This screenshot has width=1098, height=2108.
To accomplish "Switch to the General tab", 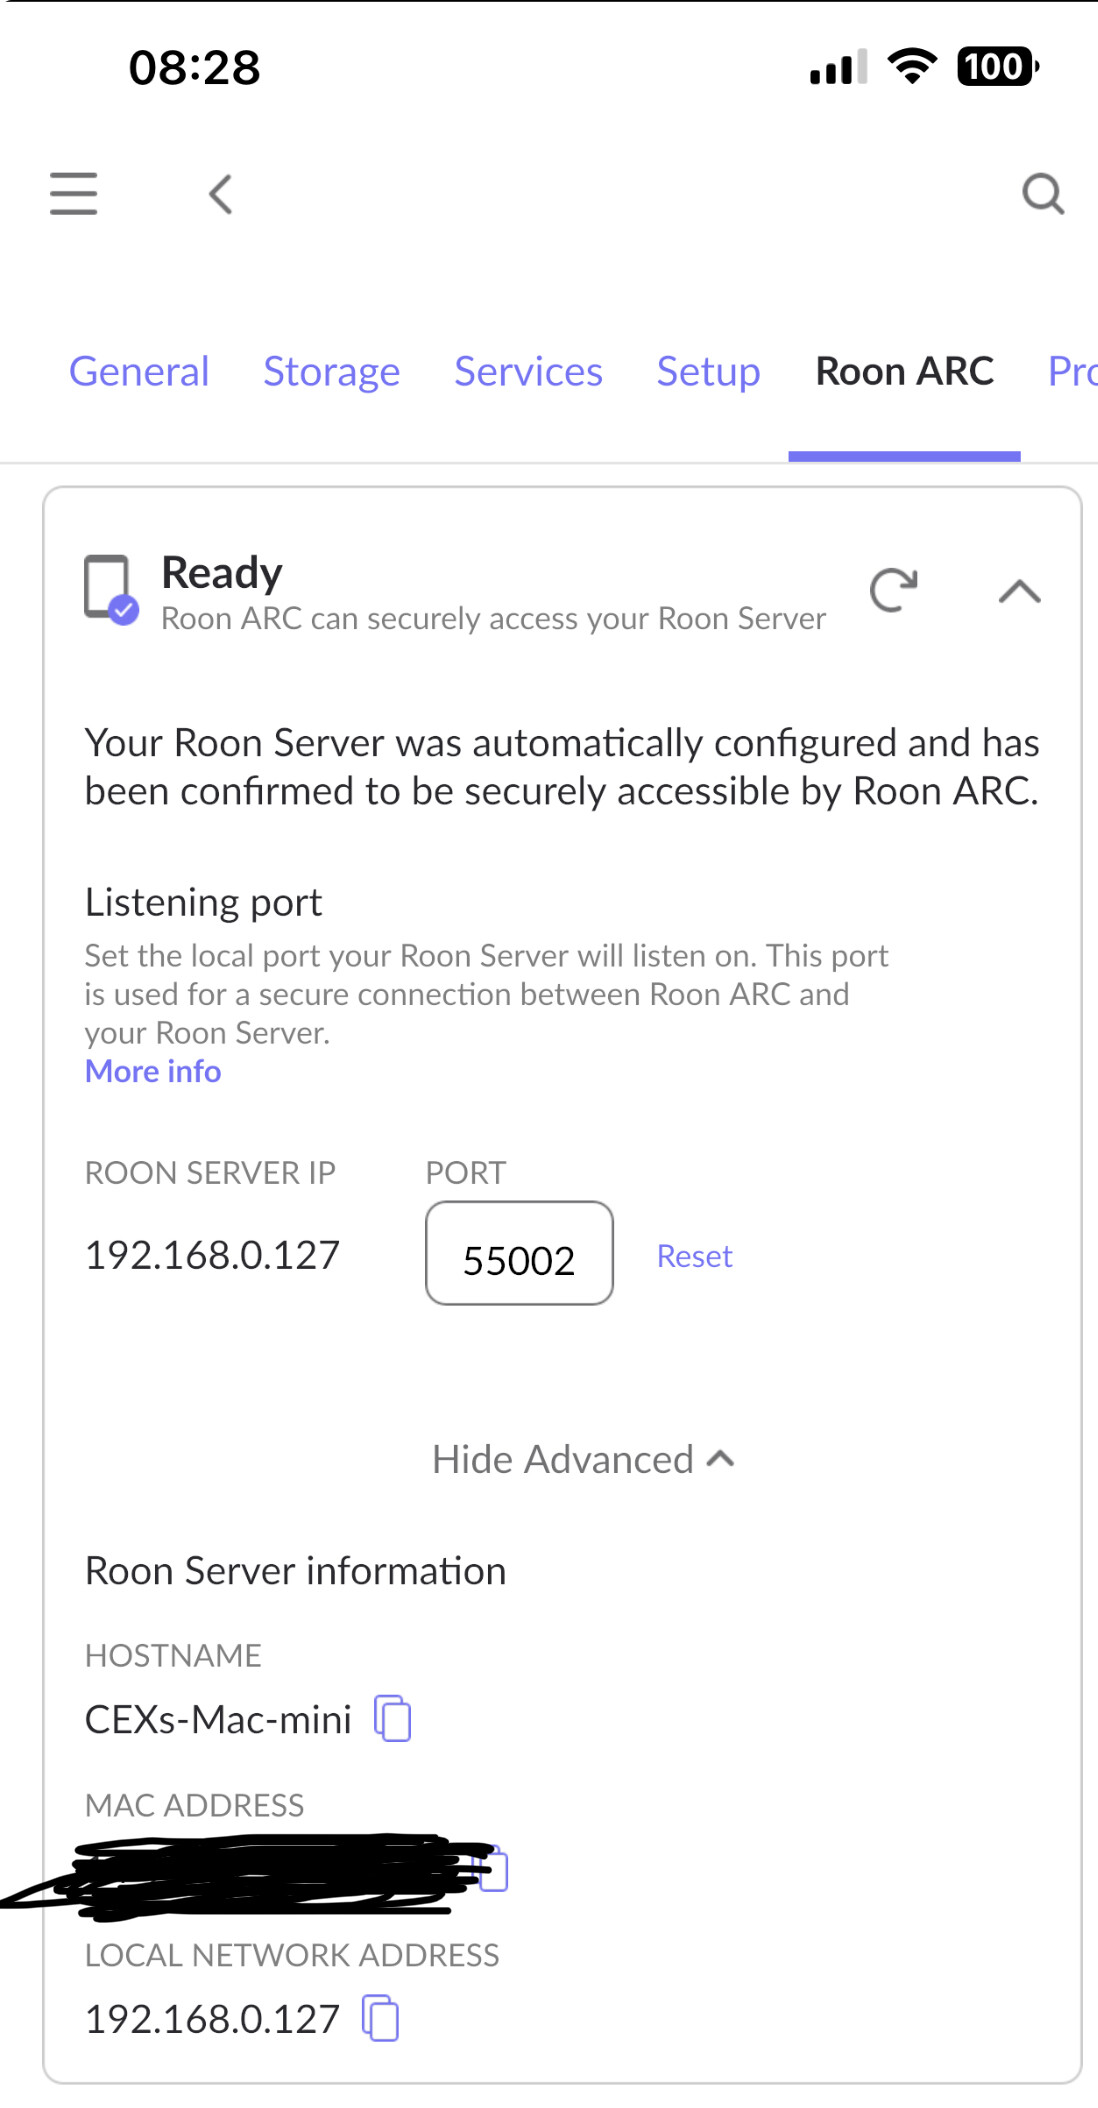I will point(139,372).
